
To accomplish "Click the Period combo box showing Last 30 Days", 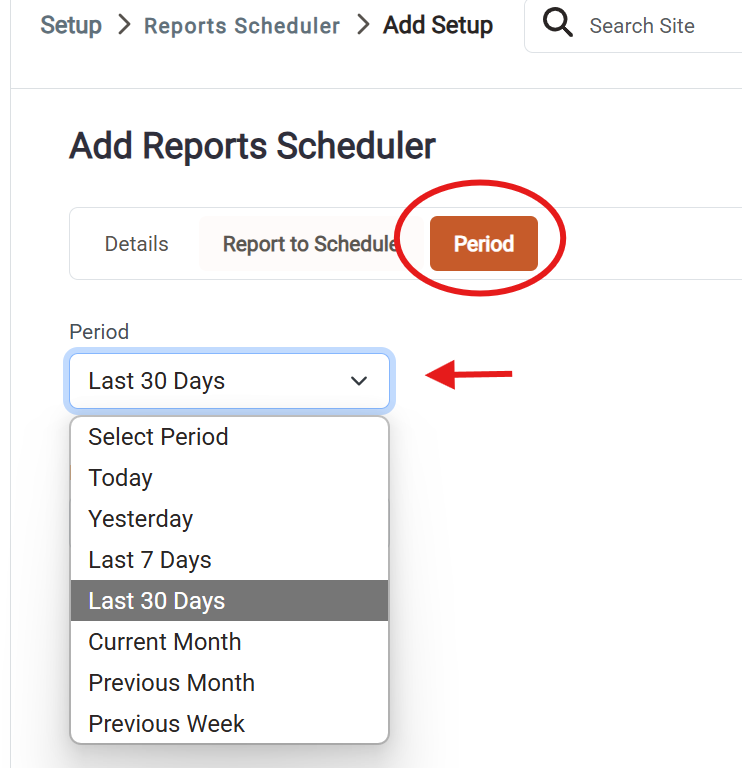I will click(230, 381).
